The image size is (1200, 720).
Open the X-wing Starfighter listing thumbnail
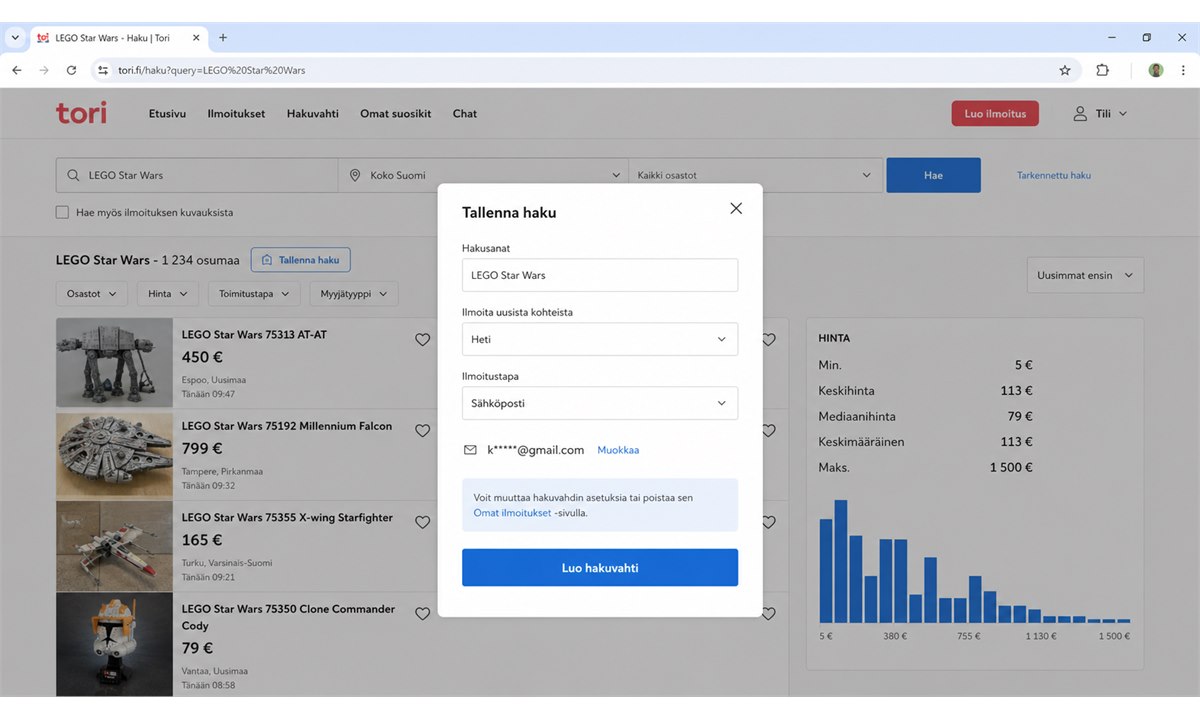point(114,545)
